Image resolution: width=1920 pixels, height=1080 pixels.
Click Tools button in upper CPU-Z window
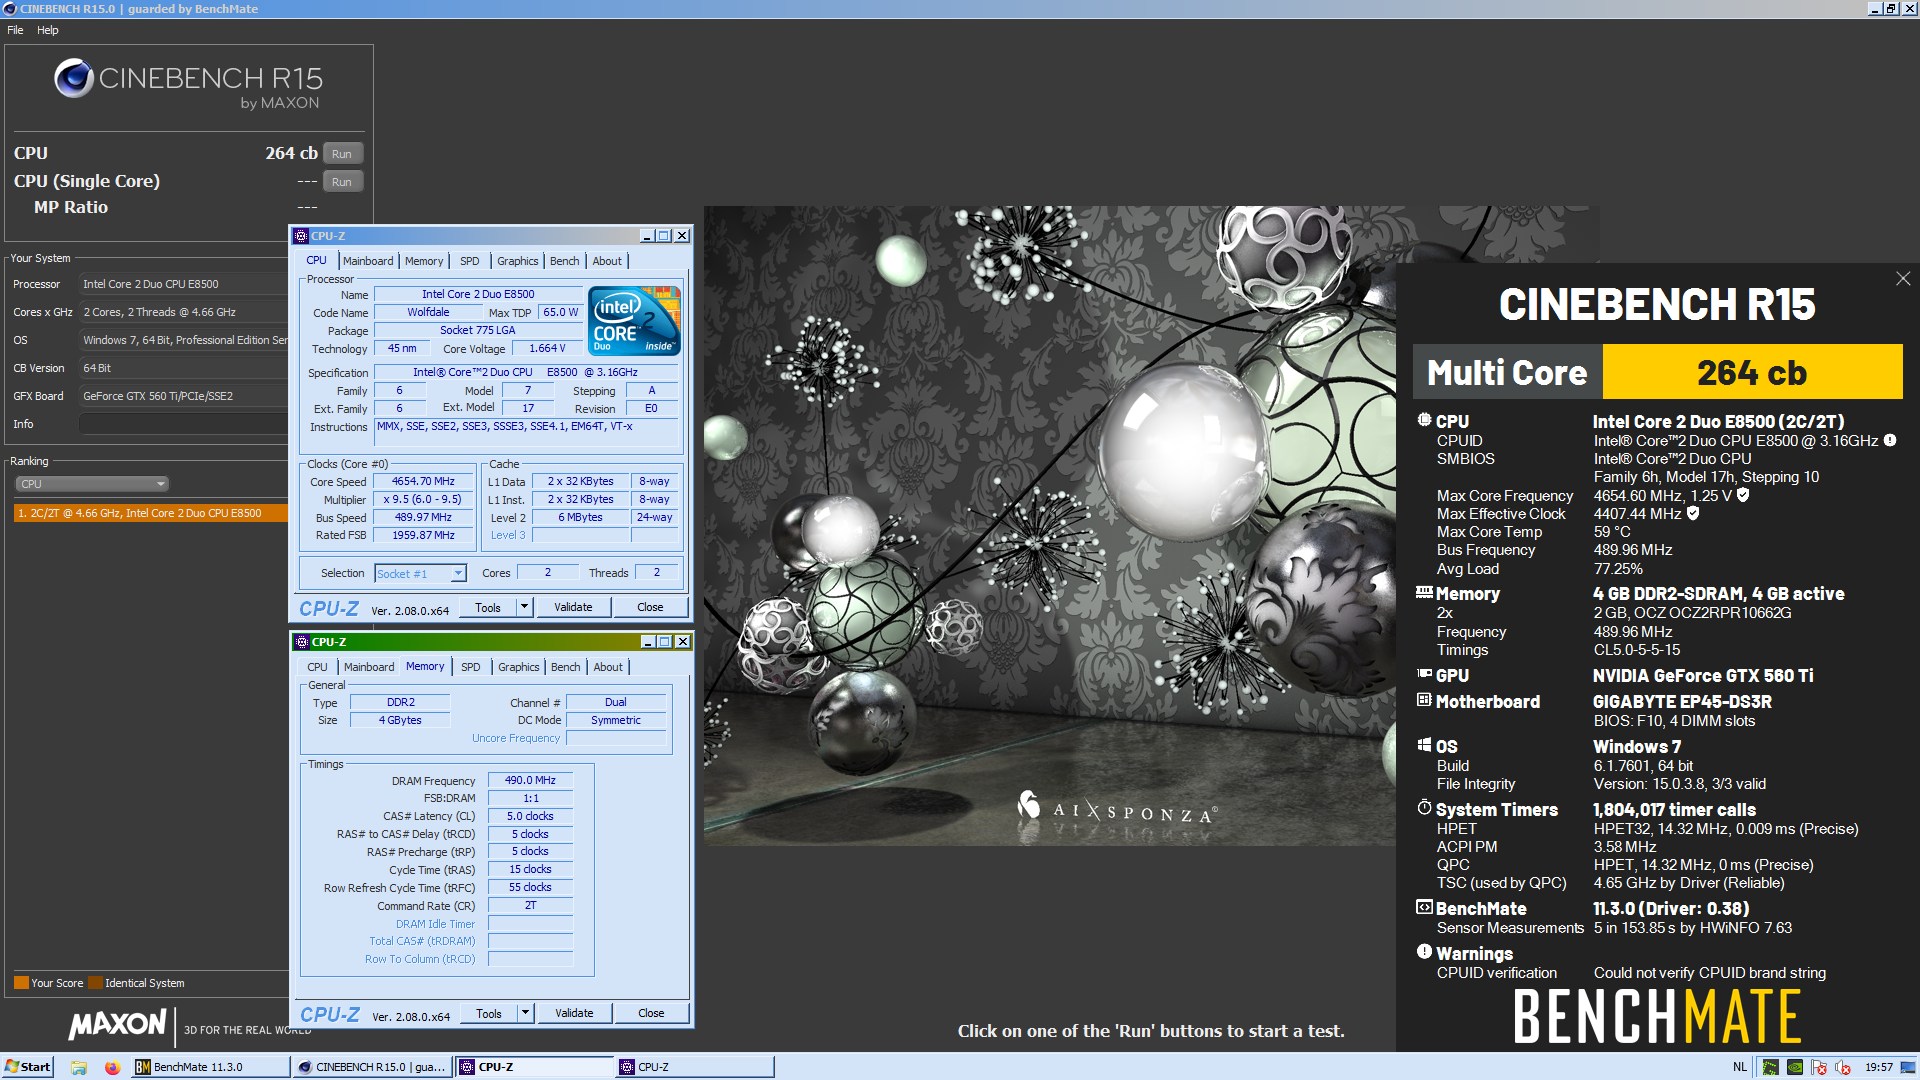(488, 607)
